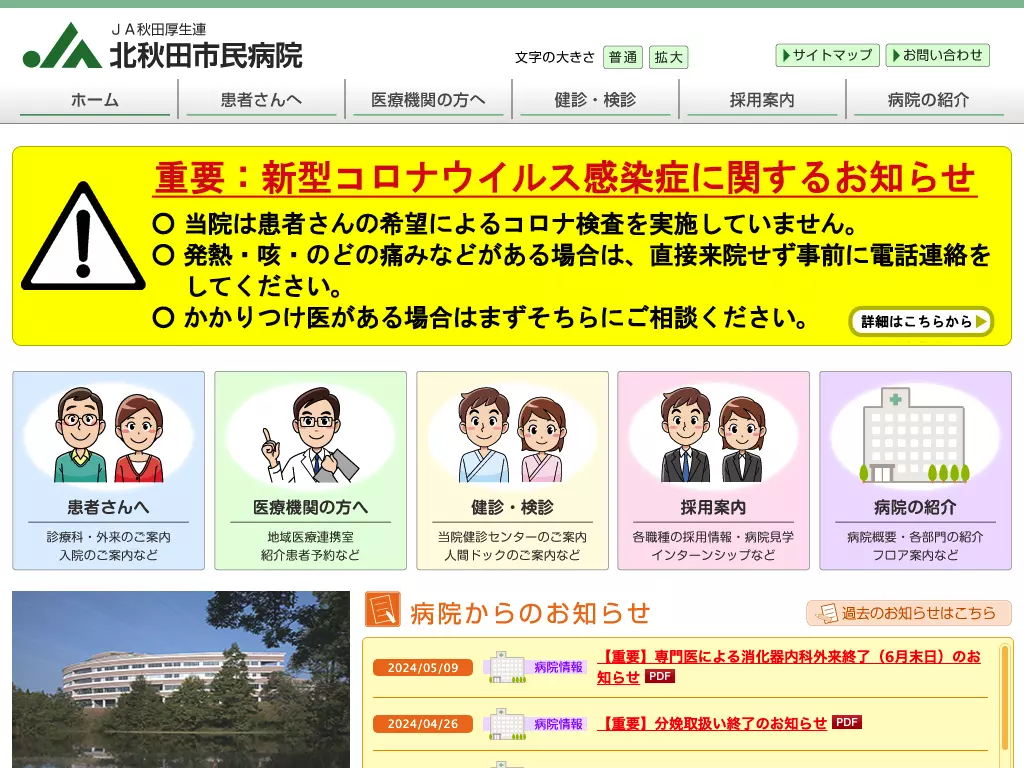Click the 病院からのお知らせ heading
Image resolution: width=1024 pixels, height=768 pixels.
[x=530, y=613]
